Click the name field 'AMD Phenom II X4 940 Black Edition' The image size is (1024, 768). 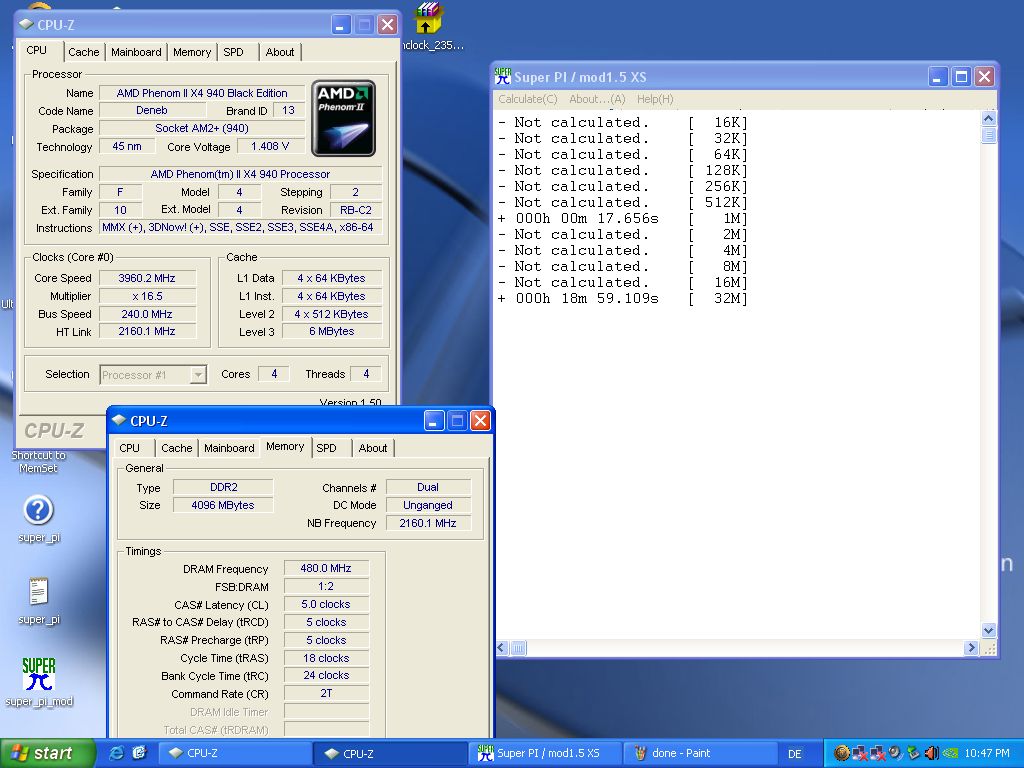click(202, 93)
